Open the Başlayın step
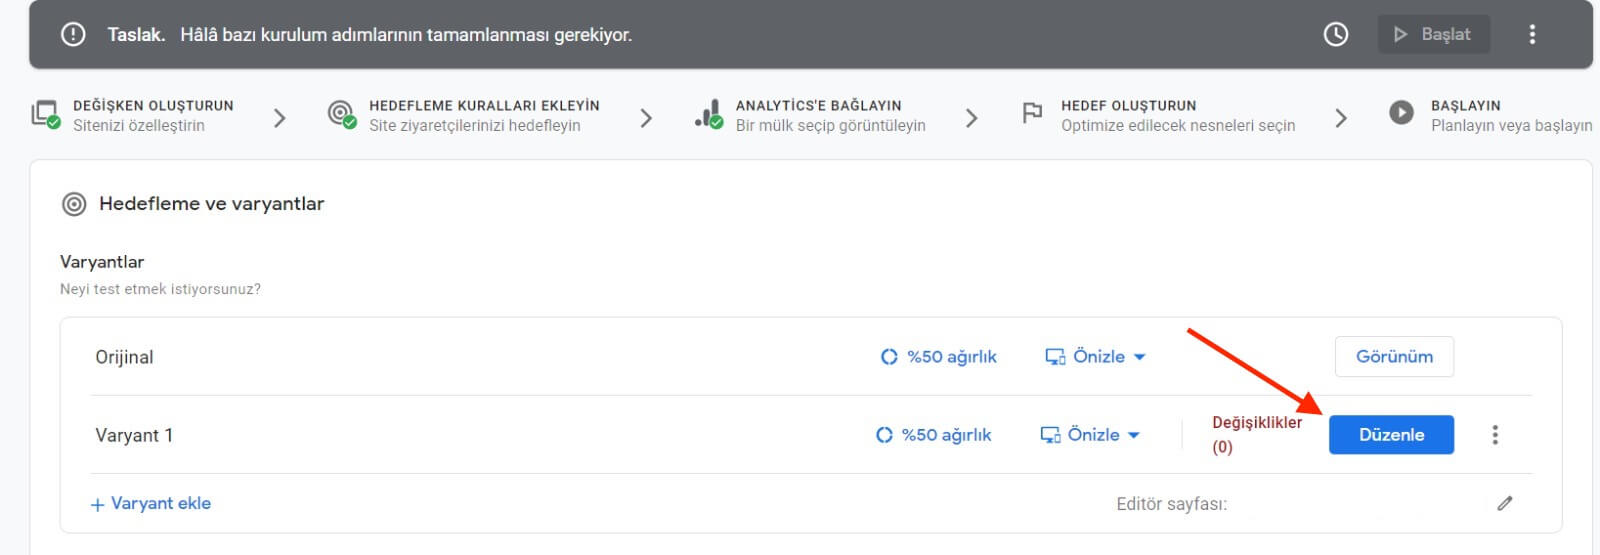This screenshot has height=555, width=1600. 1491,115
